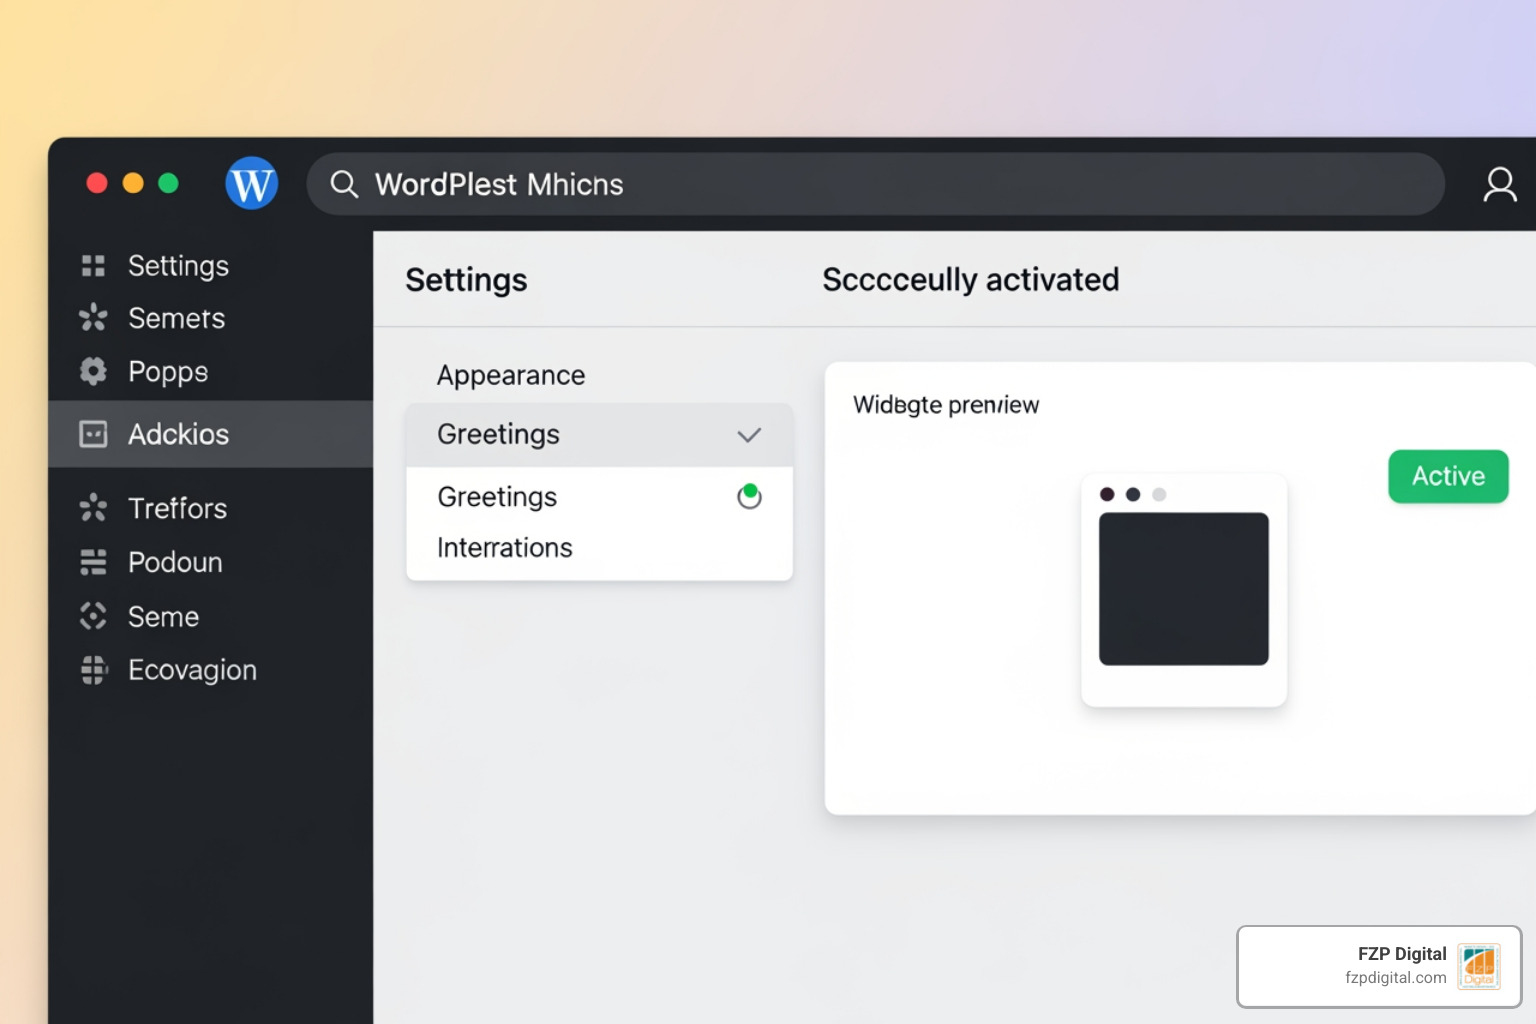Click the Adckios sidebar icon
Viewport: 1536px width, 1024px height.
pyautogui.click(x=93, y=434)
